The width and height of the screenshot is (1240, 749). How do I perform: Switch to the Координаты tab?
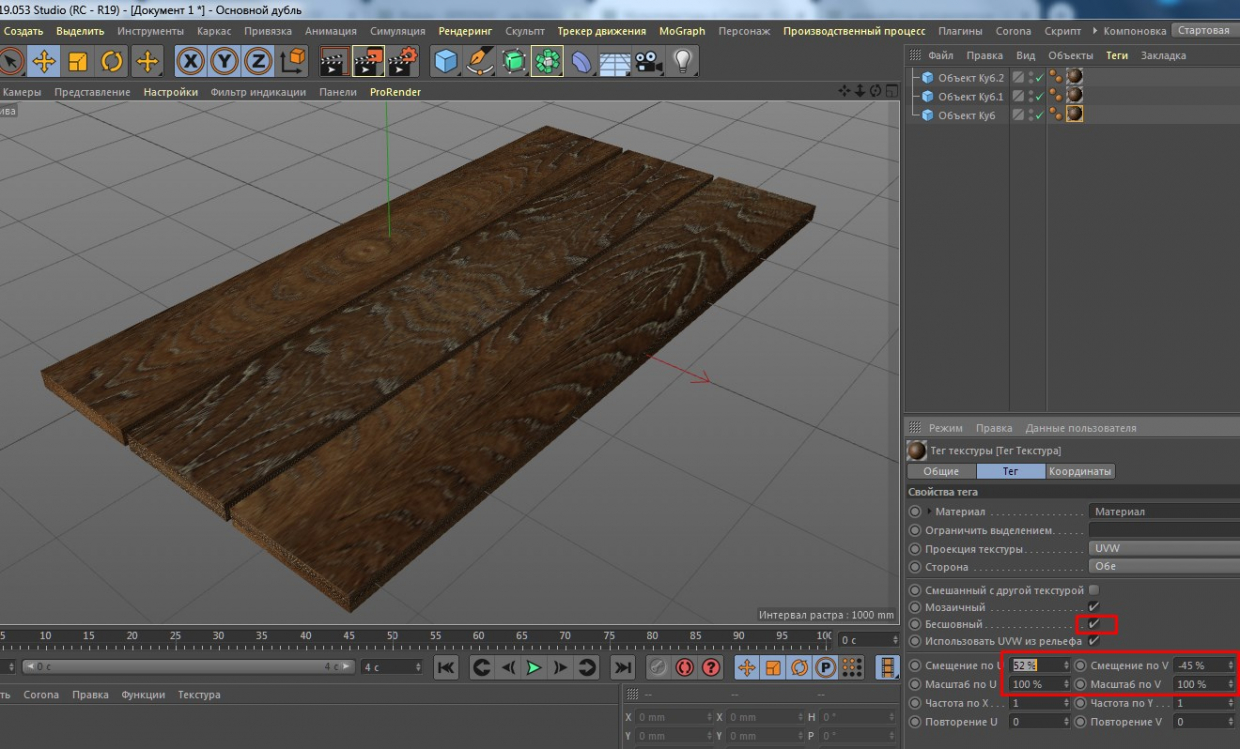[1080, 471]
